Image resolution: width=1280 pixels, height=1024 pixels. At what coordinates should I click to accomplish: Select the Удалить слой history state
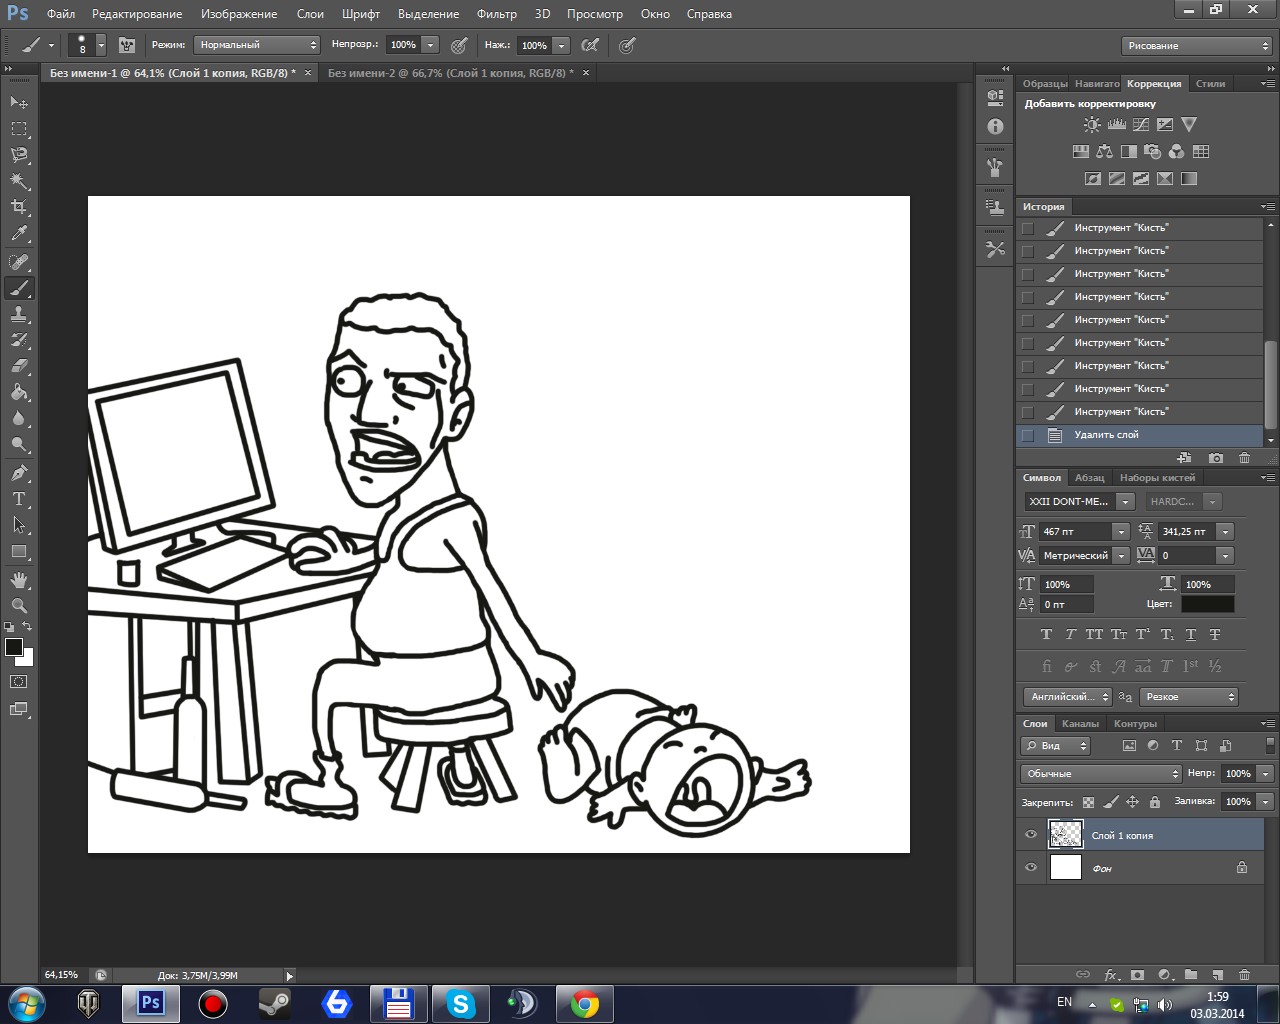tap(1106, 435)
